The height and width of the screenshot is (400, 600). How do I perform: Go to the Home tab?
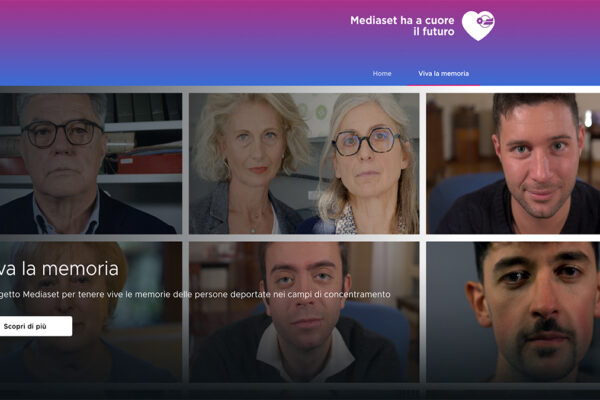(382, 73)
